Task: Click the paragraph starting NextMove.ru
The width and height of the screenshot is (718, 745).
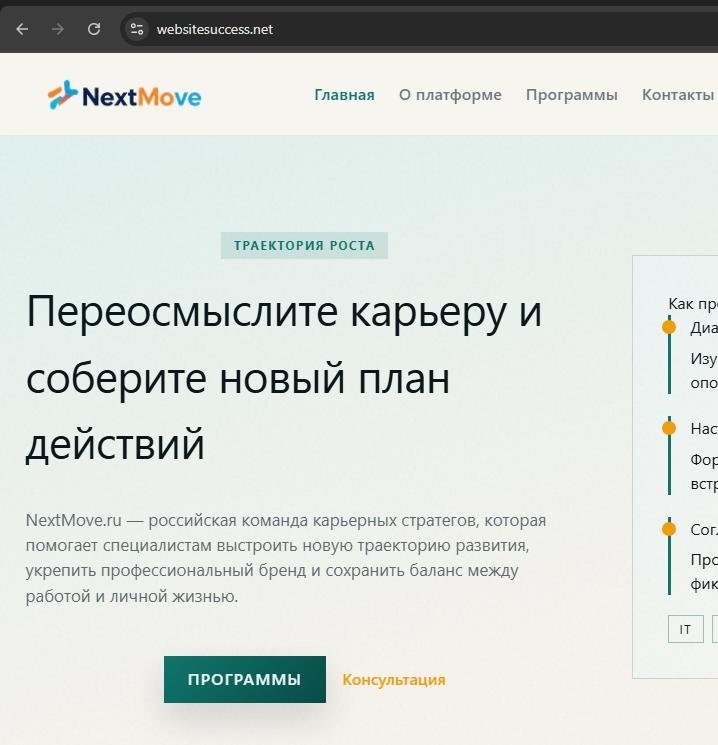Action: [x=286, y=558]
